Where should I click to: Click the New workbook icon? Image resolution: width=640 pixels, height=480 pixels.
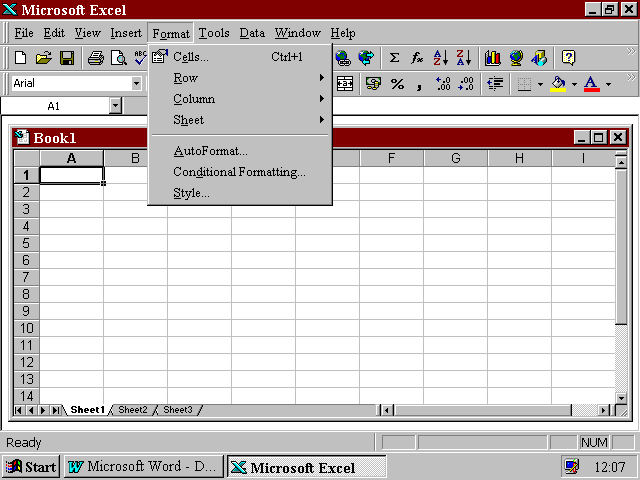click(x=20, y=58)
